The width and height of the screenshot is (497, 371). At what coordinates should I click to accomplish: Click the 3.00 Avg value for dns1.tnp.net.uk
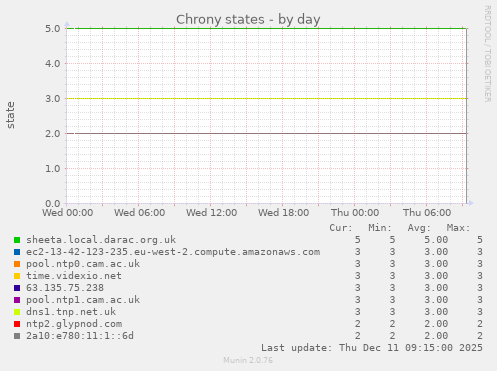coord(436,312)
